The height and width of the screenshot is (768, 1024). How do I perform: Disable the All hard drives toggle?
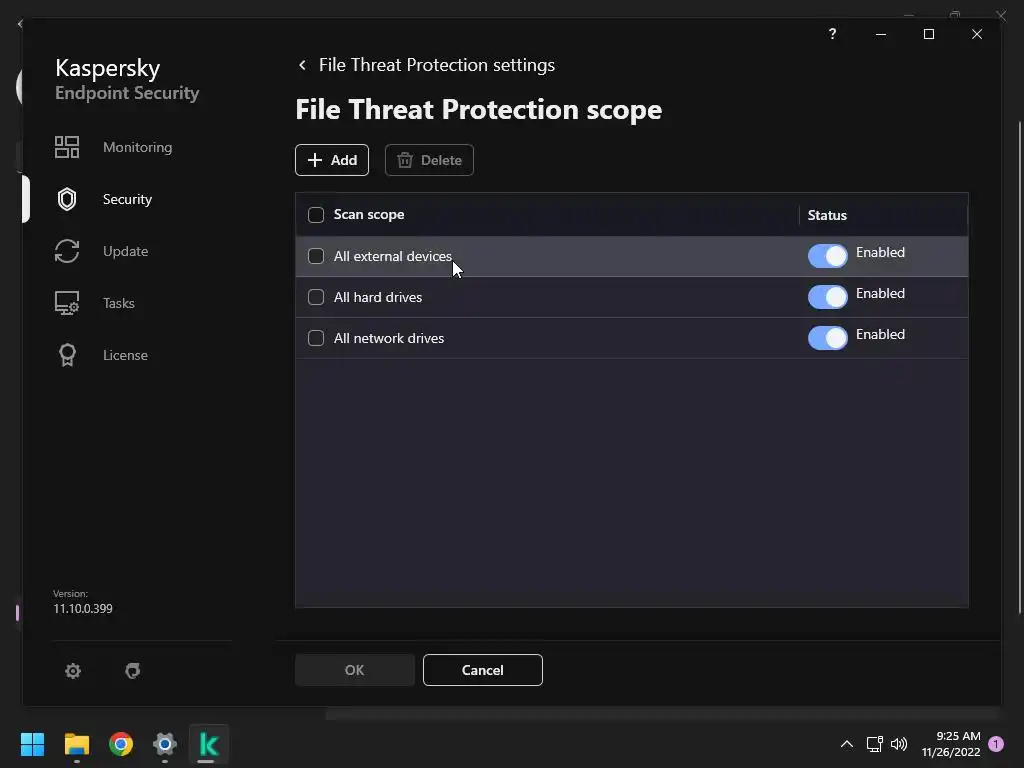tap(827, 297)
